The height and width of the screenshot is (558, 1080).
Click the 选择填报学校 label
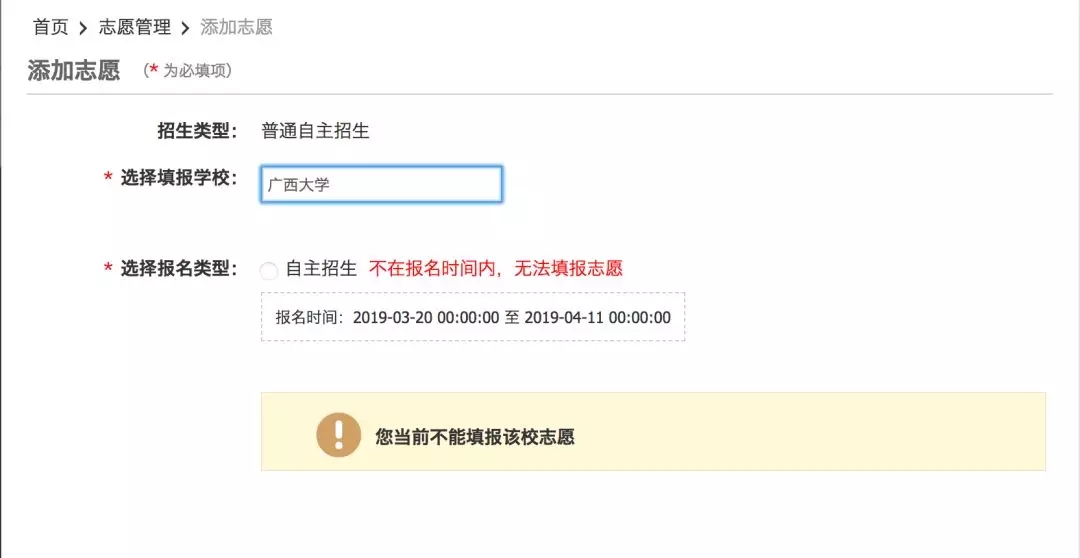pos(179,178)
